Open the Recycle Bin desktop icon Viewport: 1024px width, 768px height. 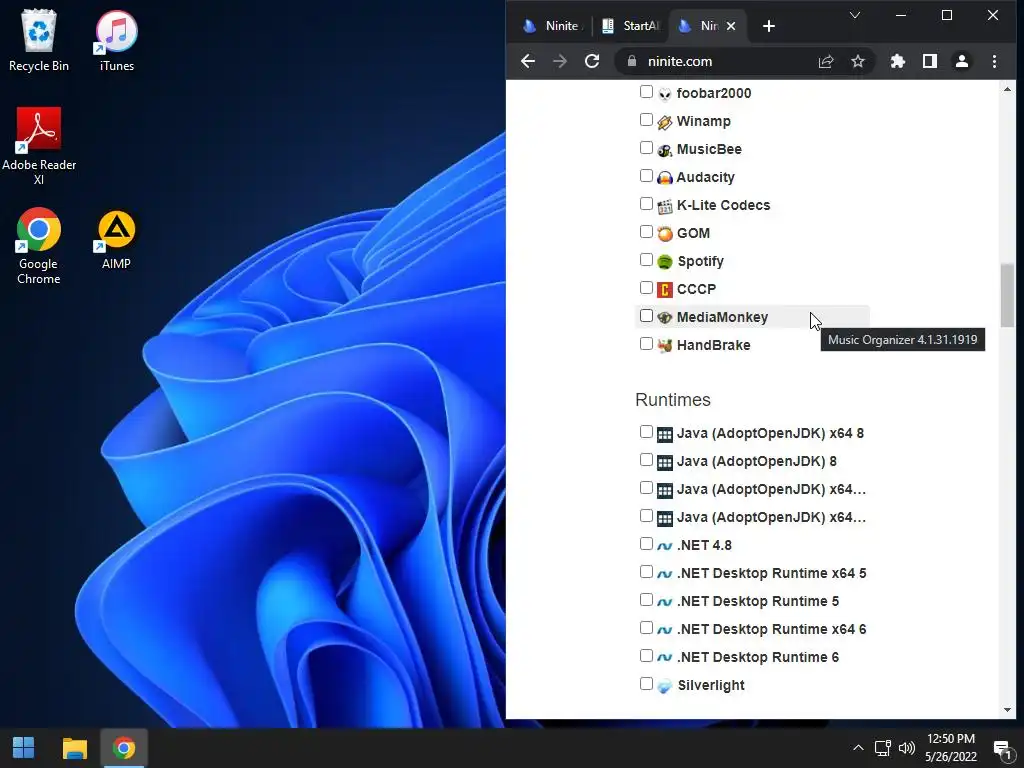pos(39,40)
